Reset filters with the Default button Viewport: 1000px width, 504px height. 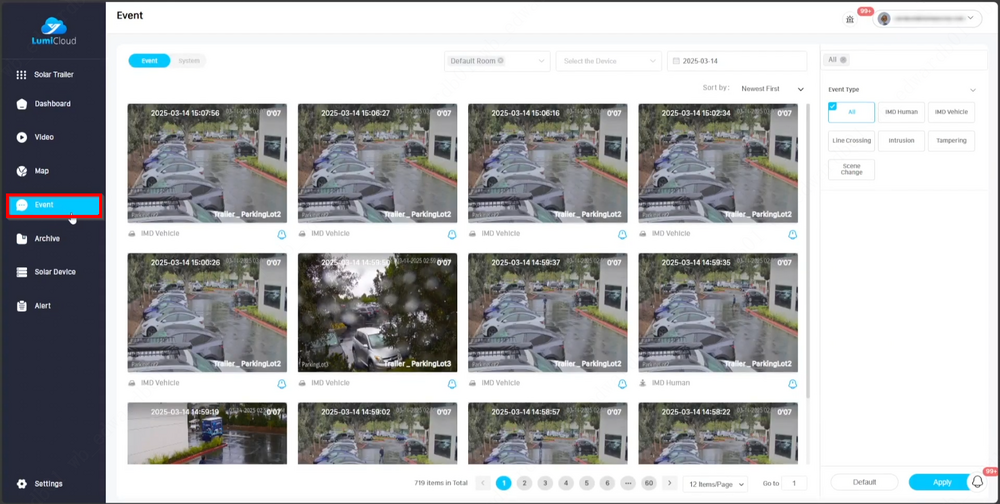point(864,482)
